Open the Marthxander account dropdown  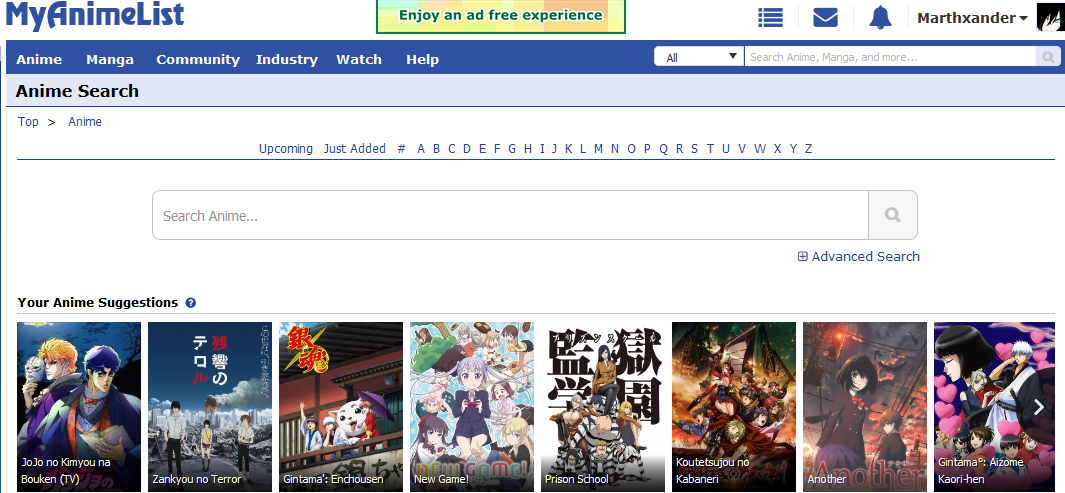[972, 18]
